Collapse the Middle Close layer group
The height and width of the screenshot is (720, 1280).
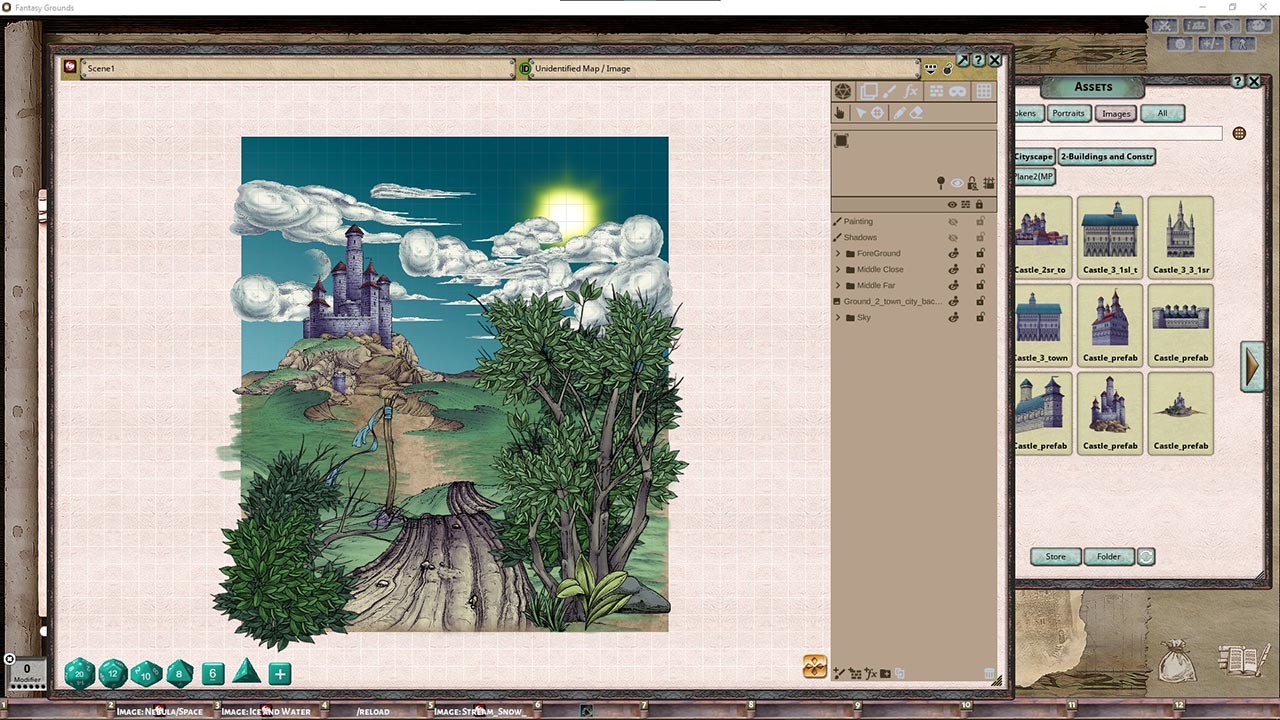[x=838, y=269]
